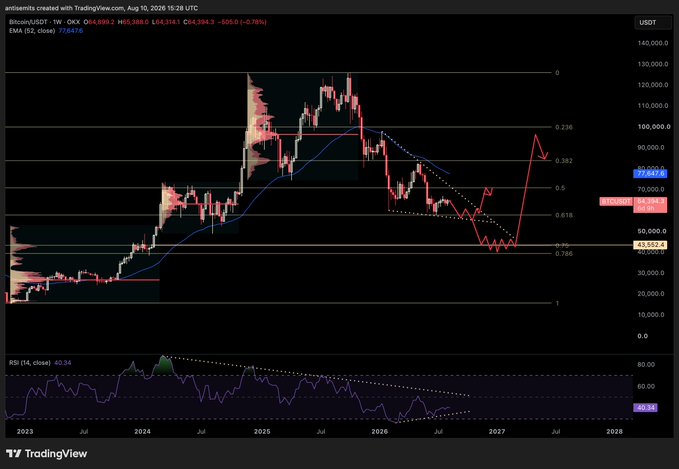This screenshot has height=469, width=679.
Task: Click the RSI (14, close) indicator label
Action: point(30,362)
